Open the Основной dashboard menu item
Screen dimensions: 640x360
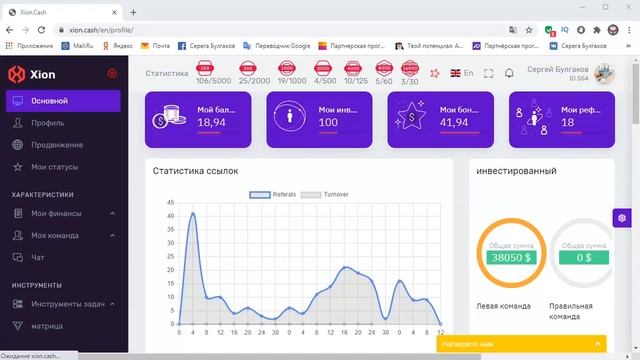point(63,101)
